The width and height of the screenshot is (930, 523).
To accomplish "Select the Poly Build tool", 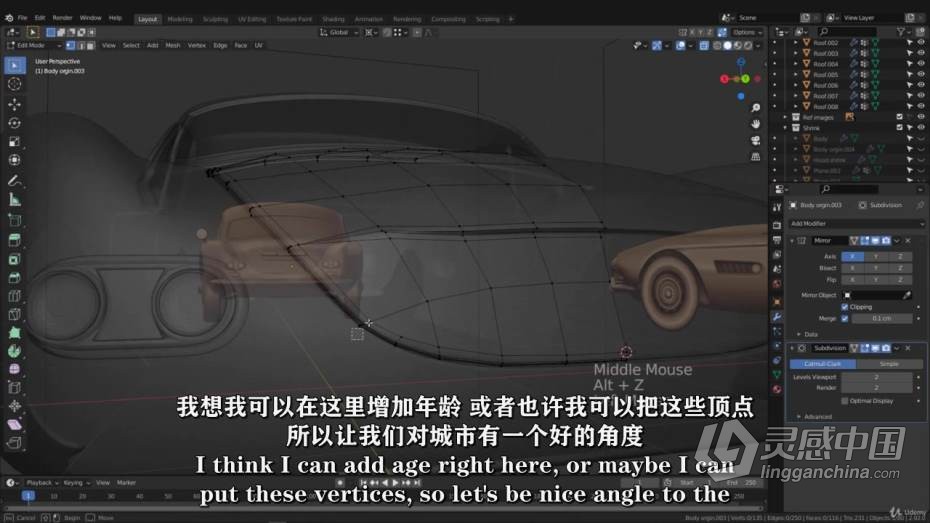I will 15,333.
